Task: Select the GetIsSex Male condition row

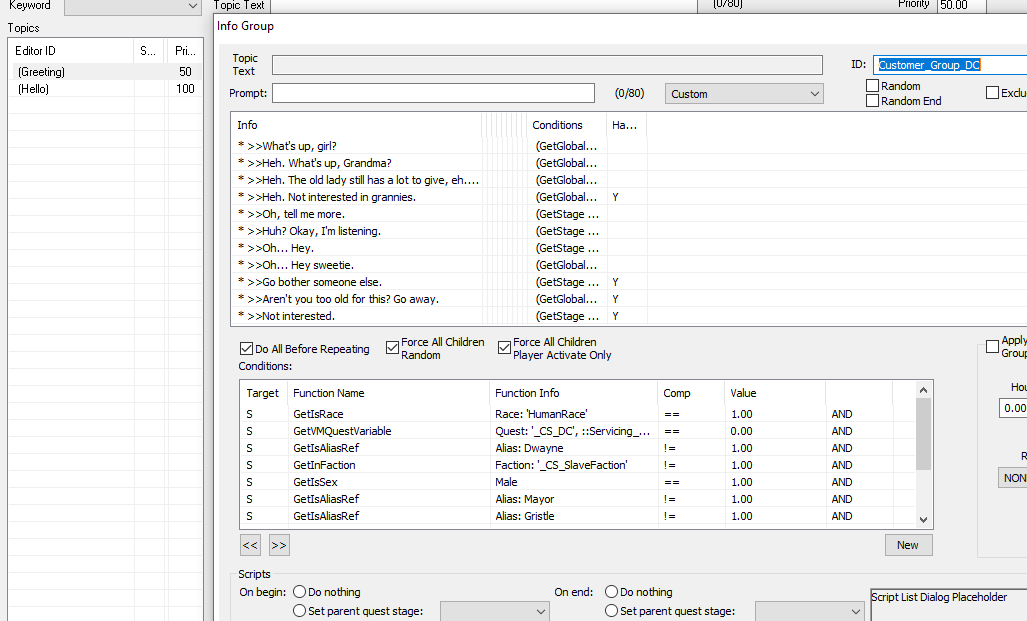Action: (x=578, y=482)
